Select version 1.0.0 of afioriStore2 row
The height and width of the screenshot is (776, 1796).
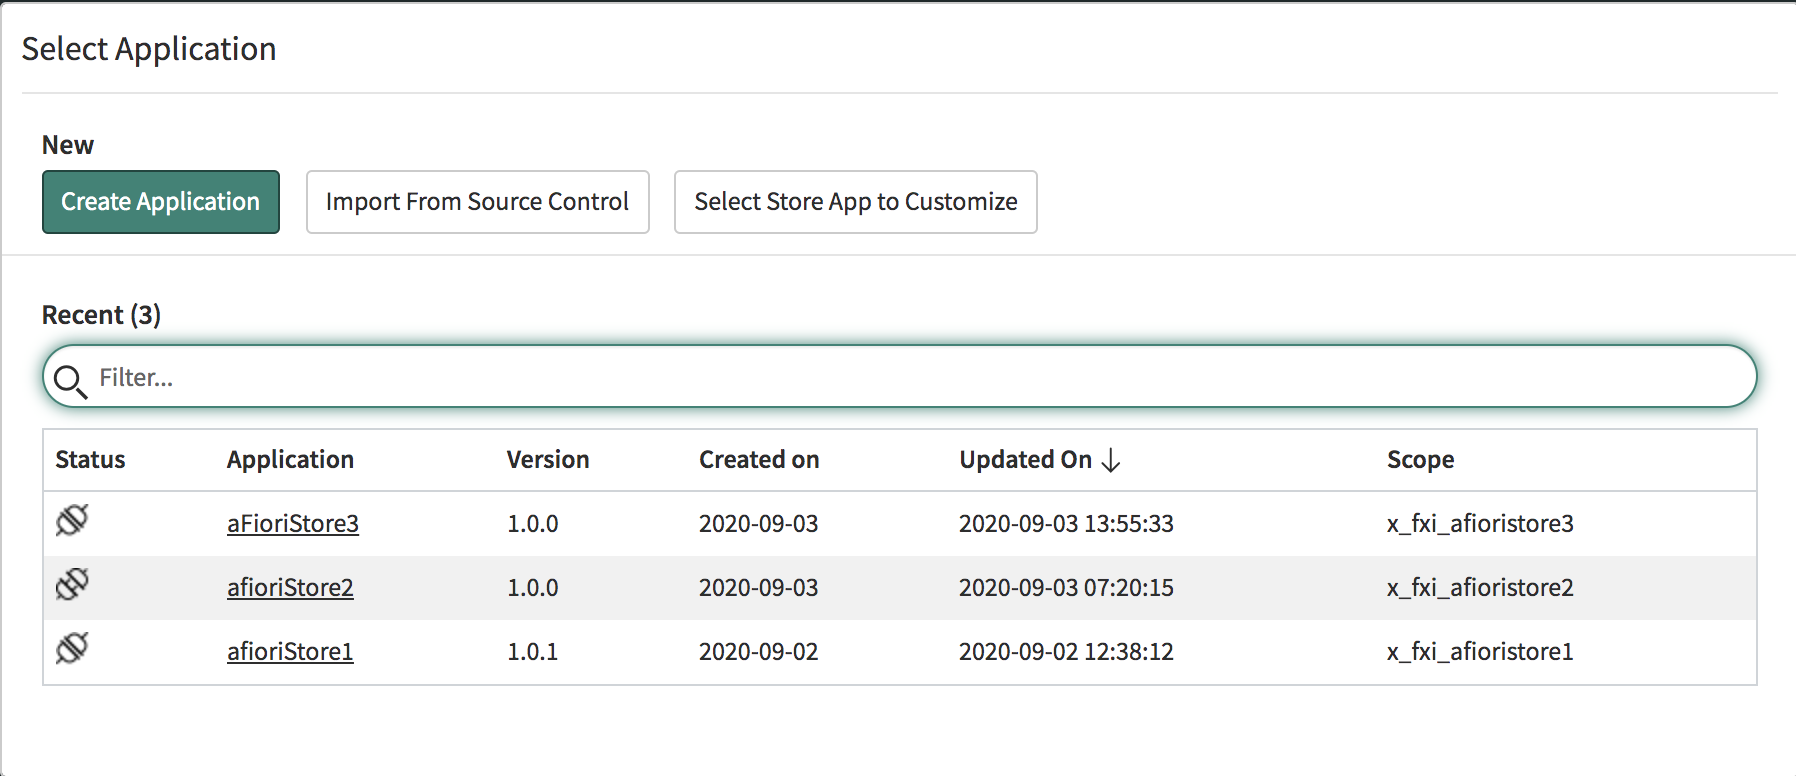tap(533, 587)
